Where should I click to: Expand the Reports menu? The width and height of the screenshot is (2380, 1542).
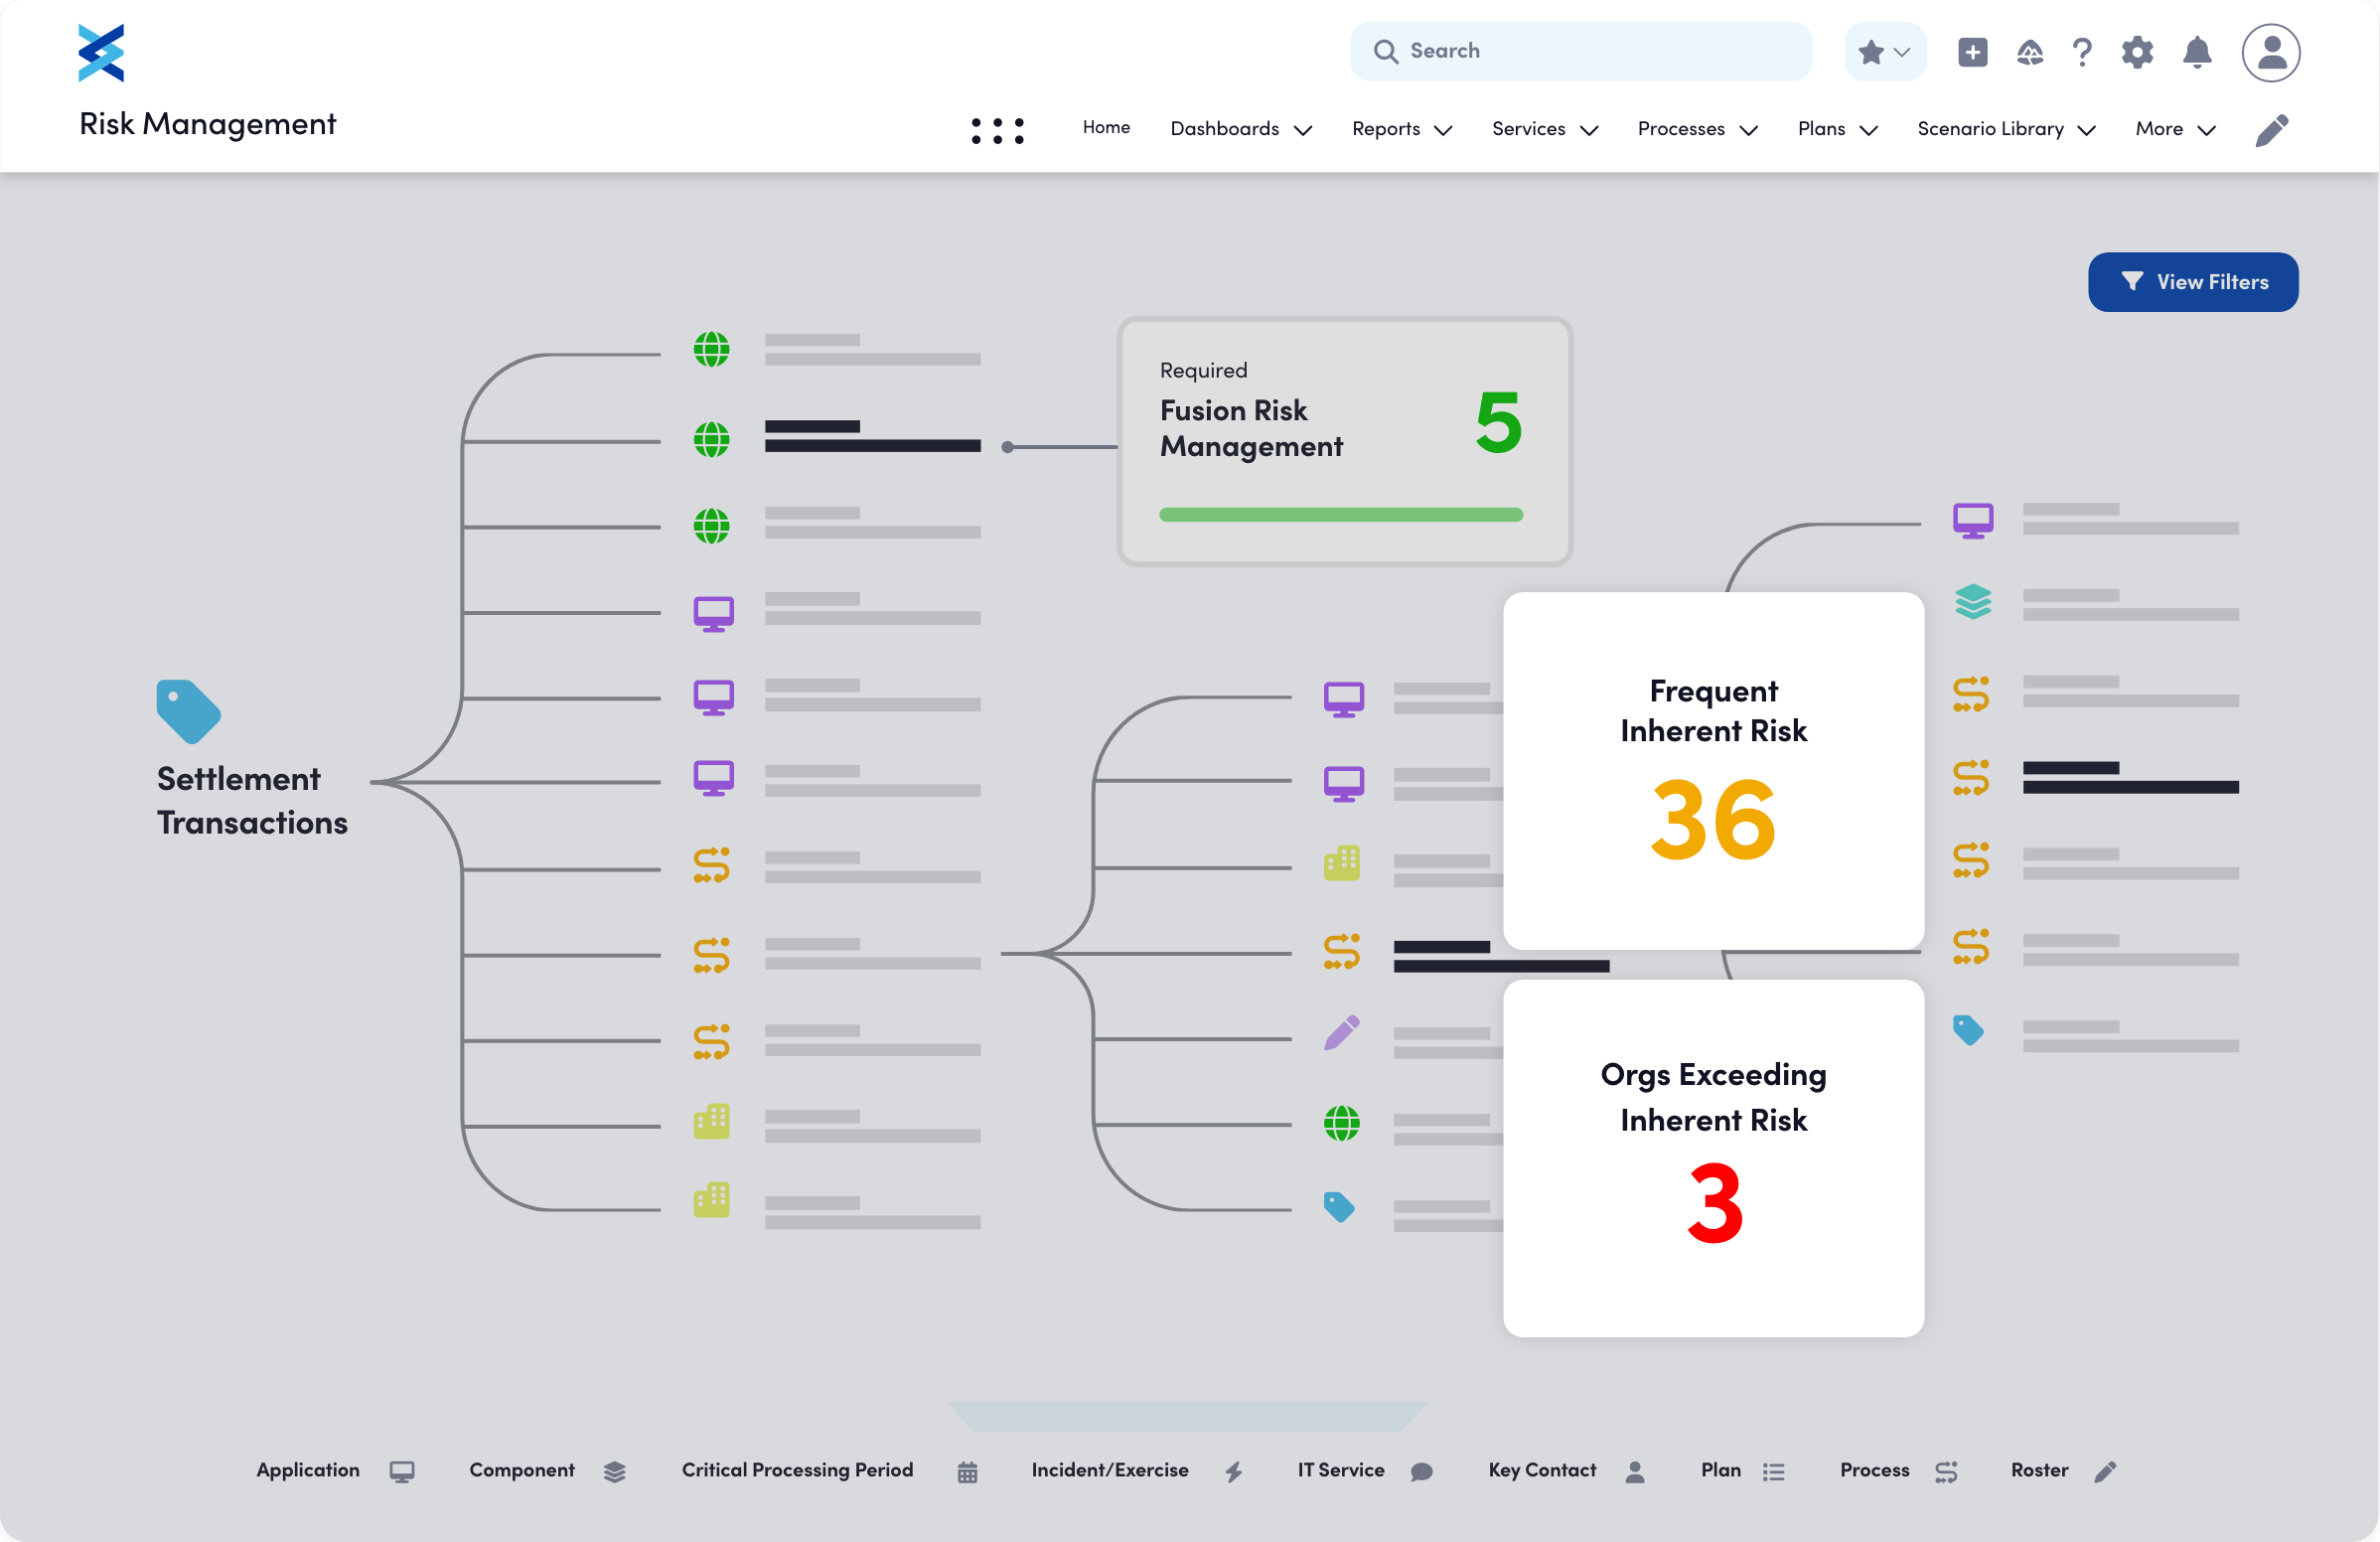point(1401,129)
